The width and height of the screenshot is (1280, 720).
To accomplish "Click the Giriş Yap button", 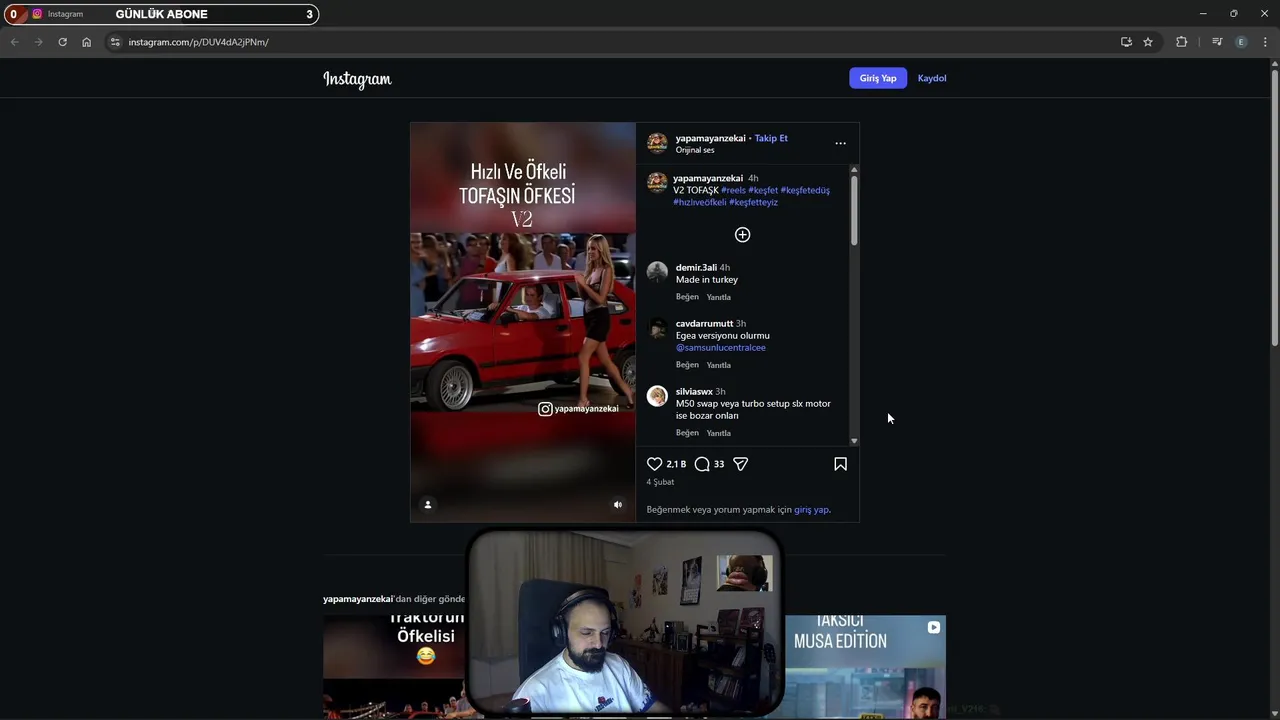I will click(x=878, y=78).
